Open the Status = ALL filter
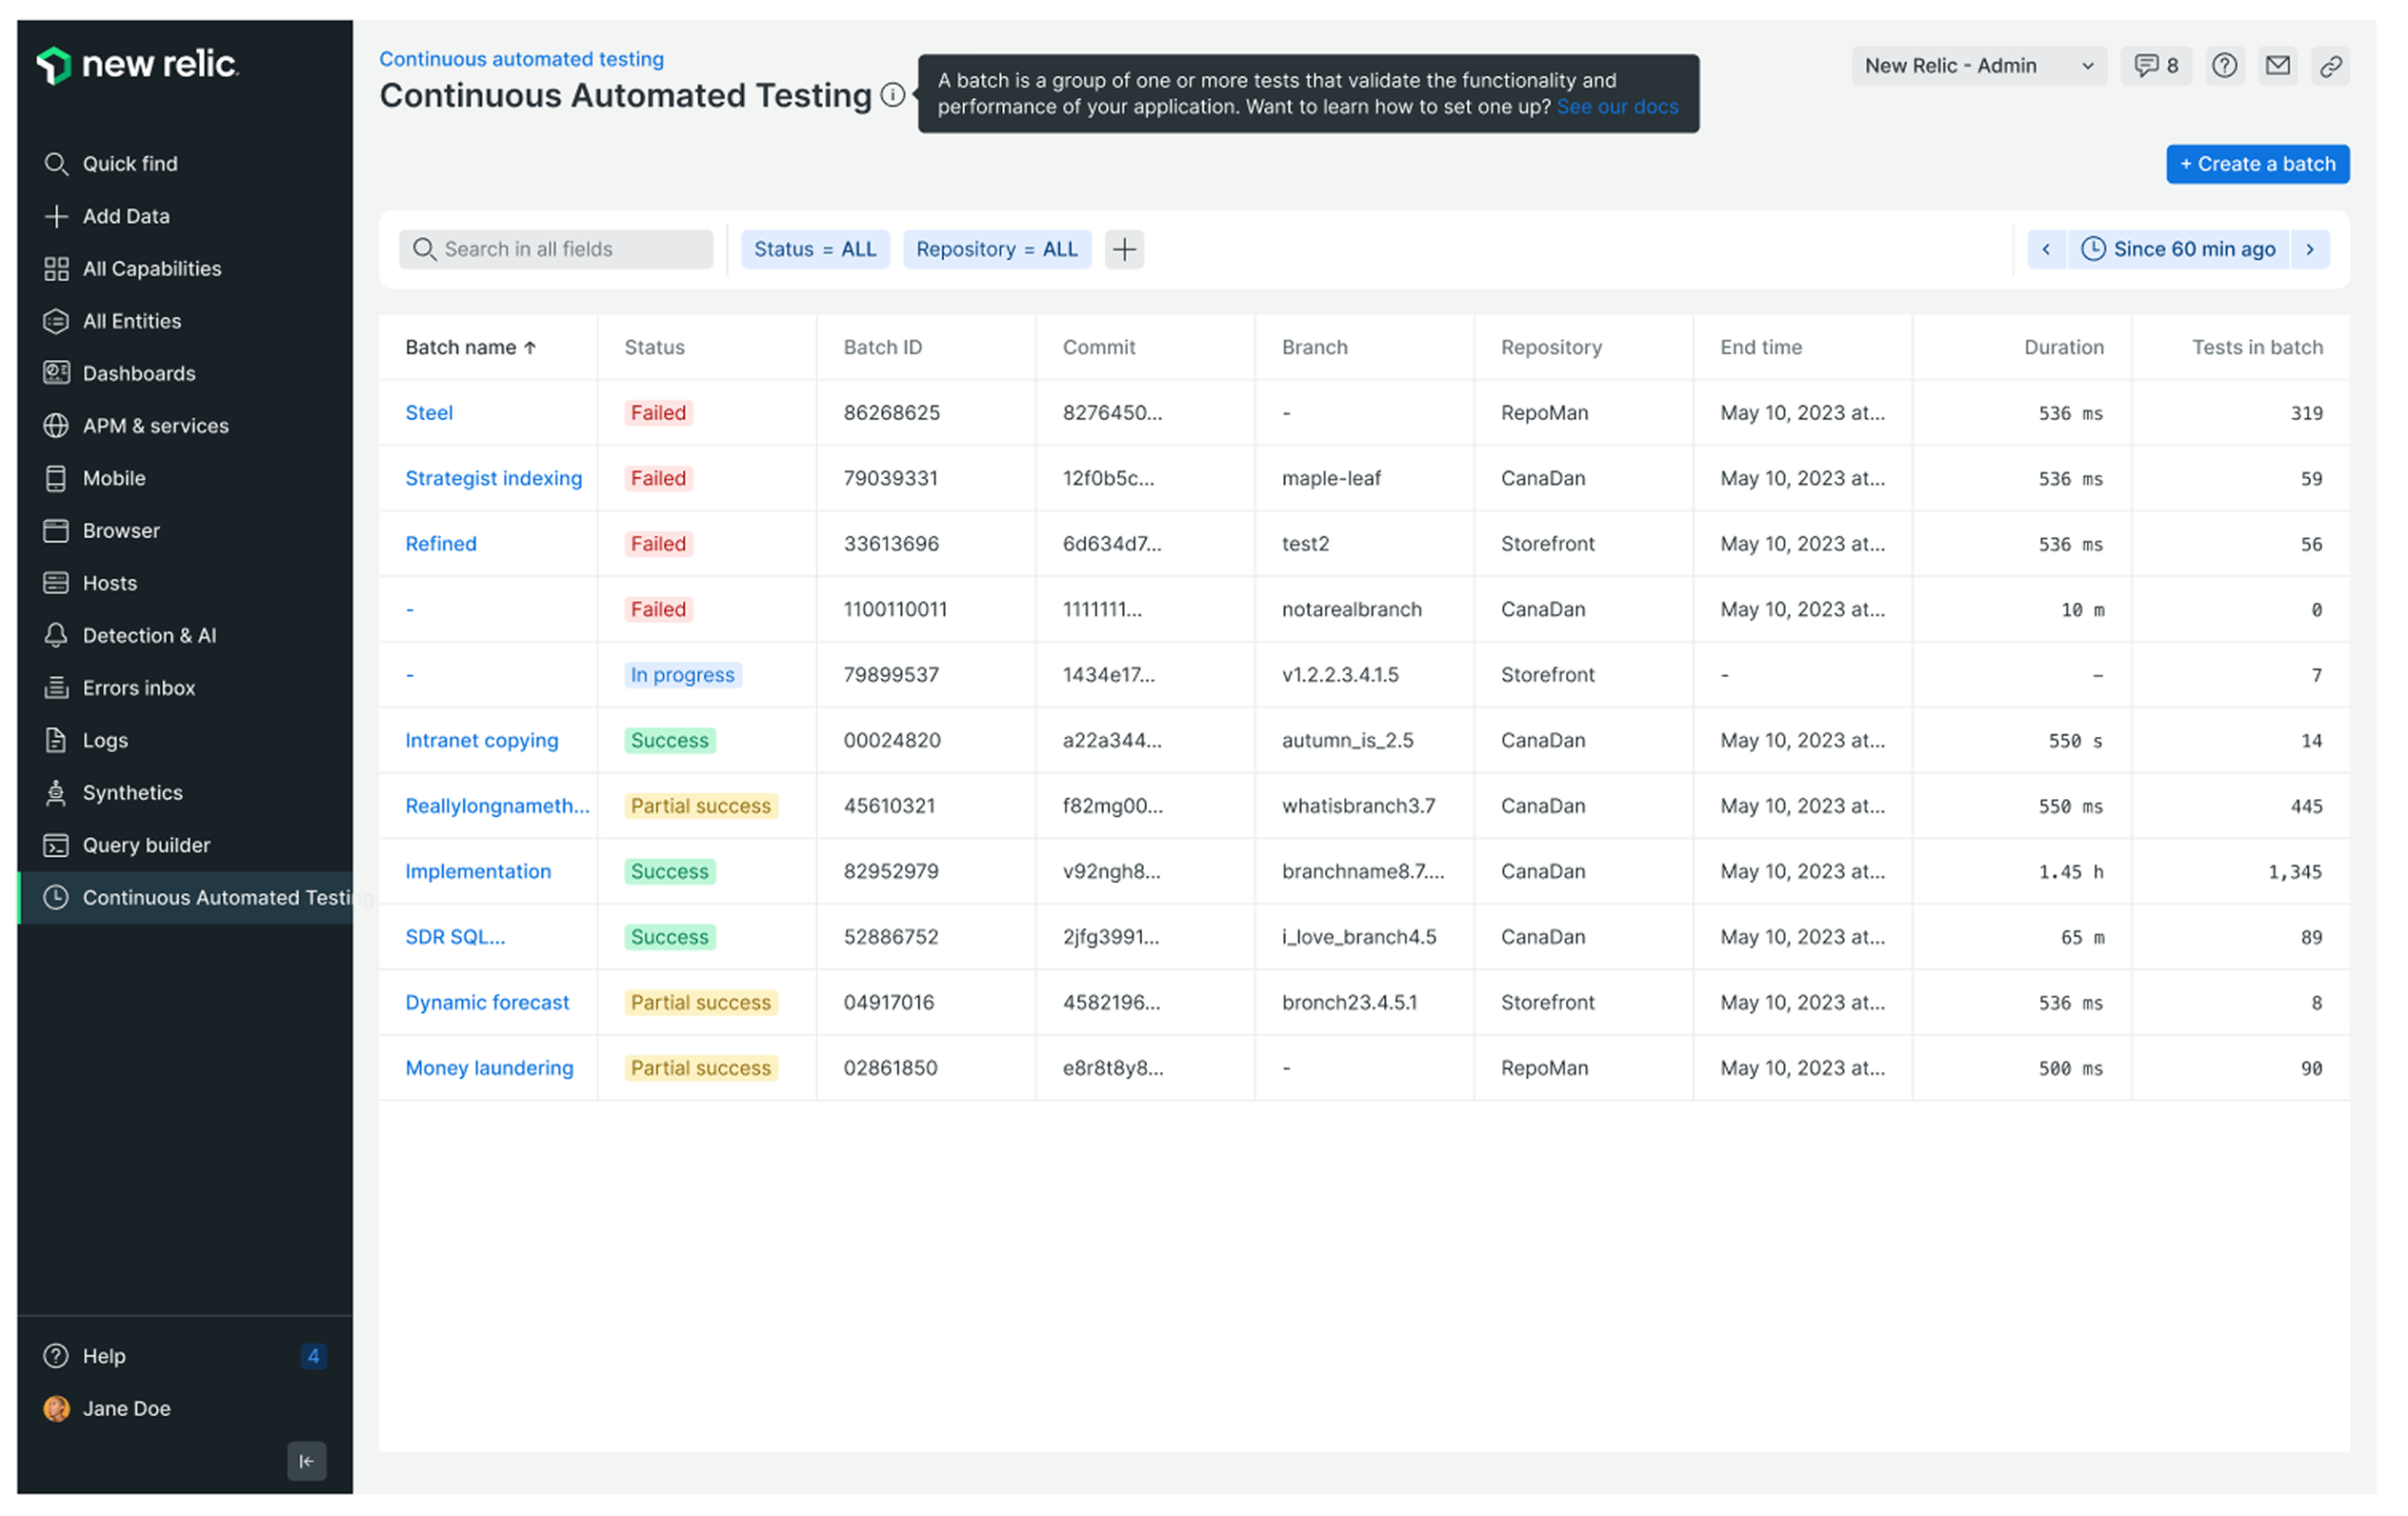Viewport: 2408px width, 1516px height. tap(815, 249)
